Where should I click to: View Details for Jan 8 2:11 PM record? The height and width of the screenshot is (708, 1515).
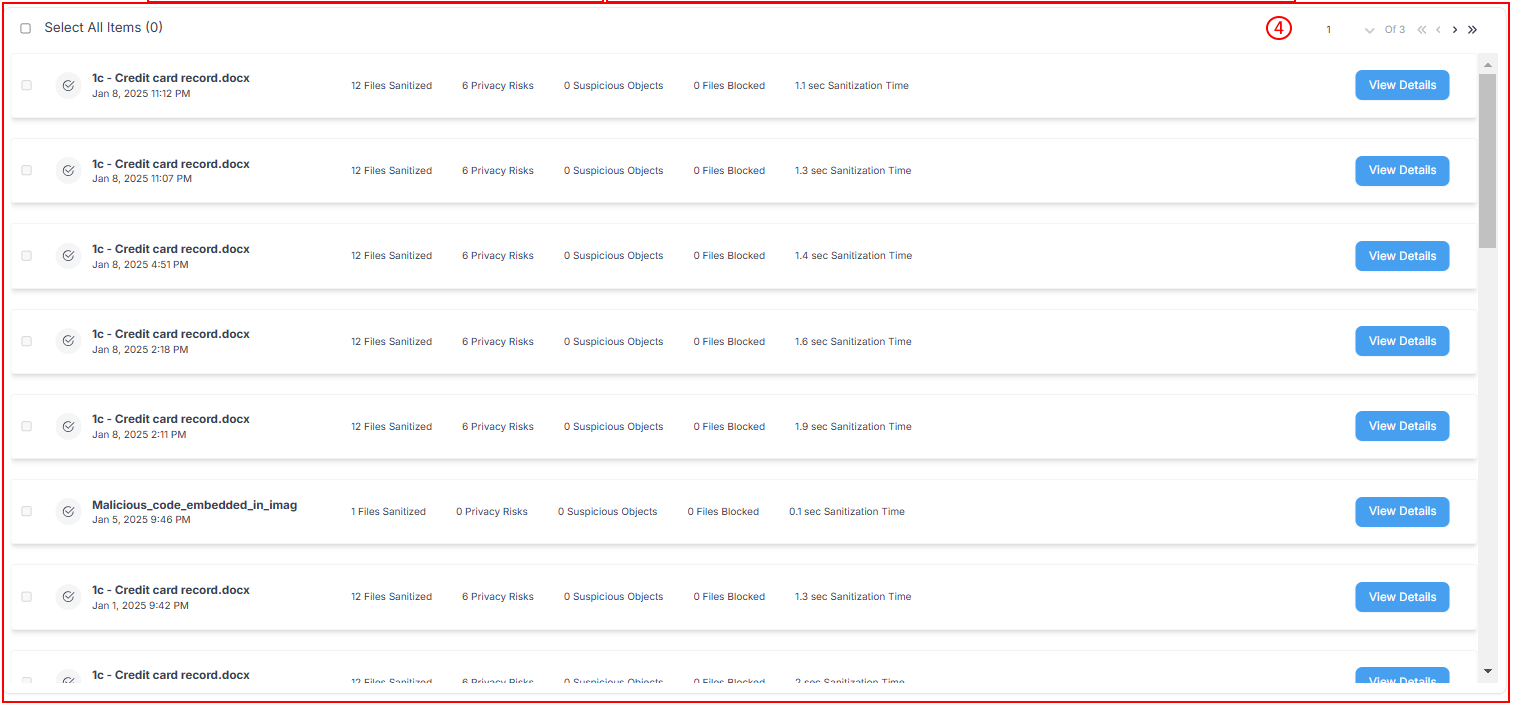tap(1402, 426)
